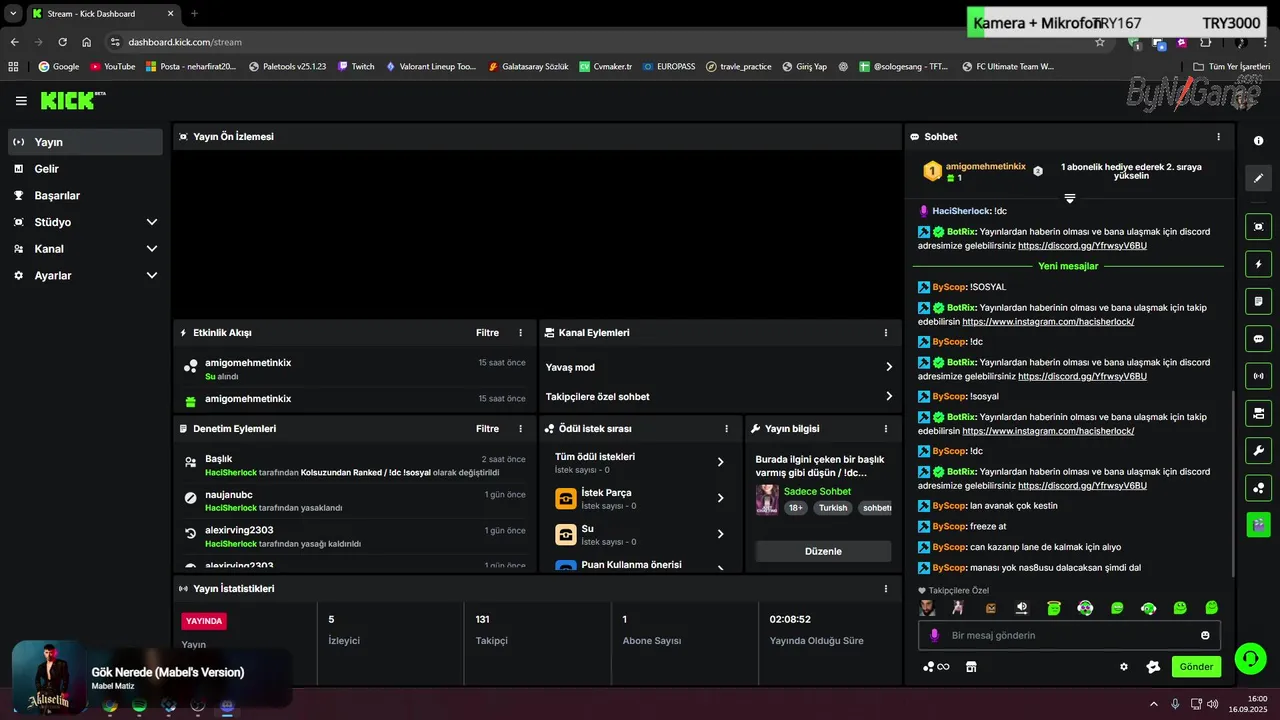Open Chrome from the taskbar
Image resolution: width=1280 pixels, height=720 pixels.
coord(110,706)
